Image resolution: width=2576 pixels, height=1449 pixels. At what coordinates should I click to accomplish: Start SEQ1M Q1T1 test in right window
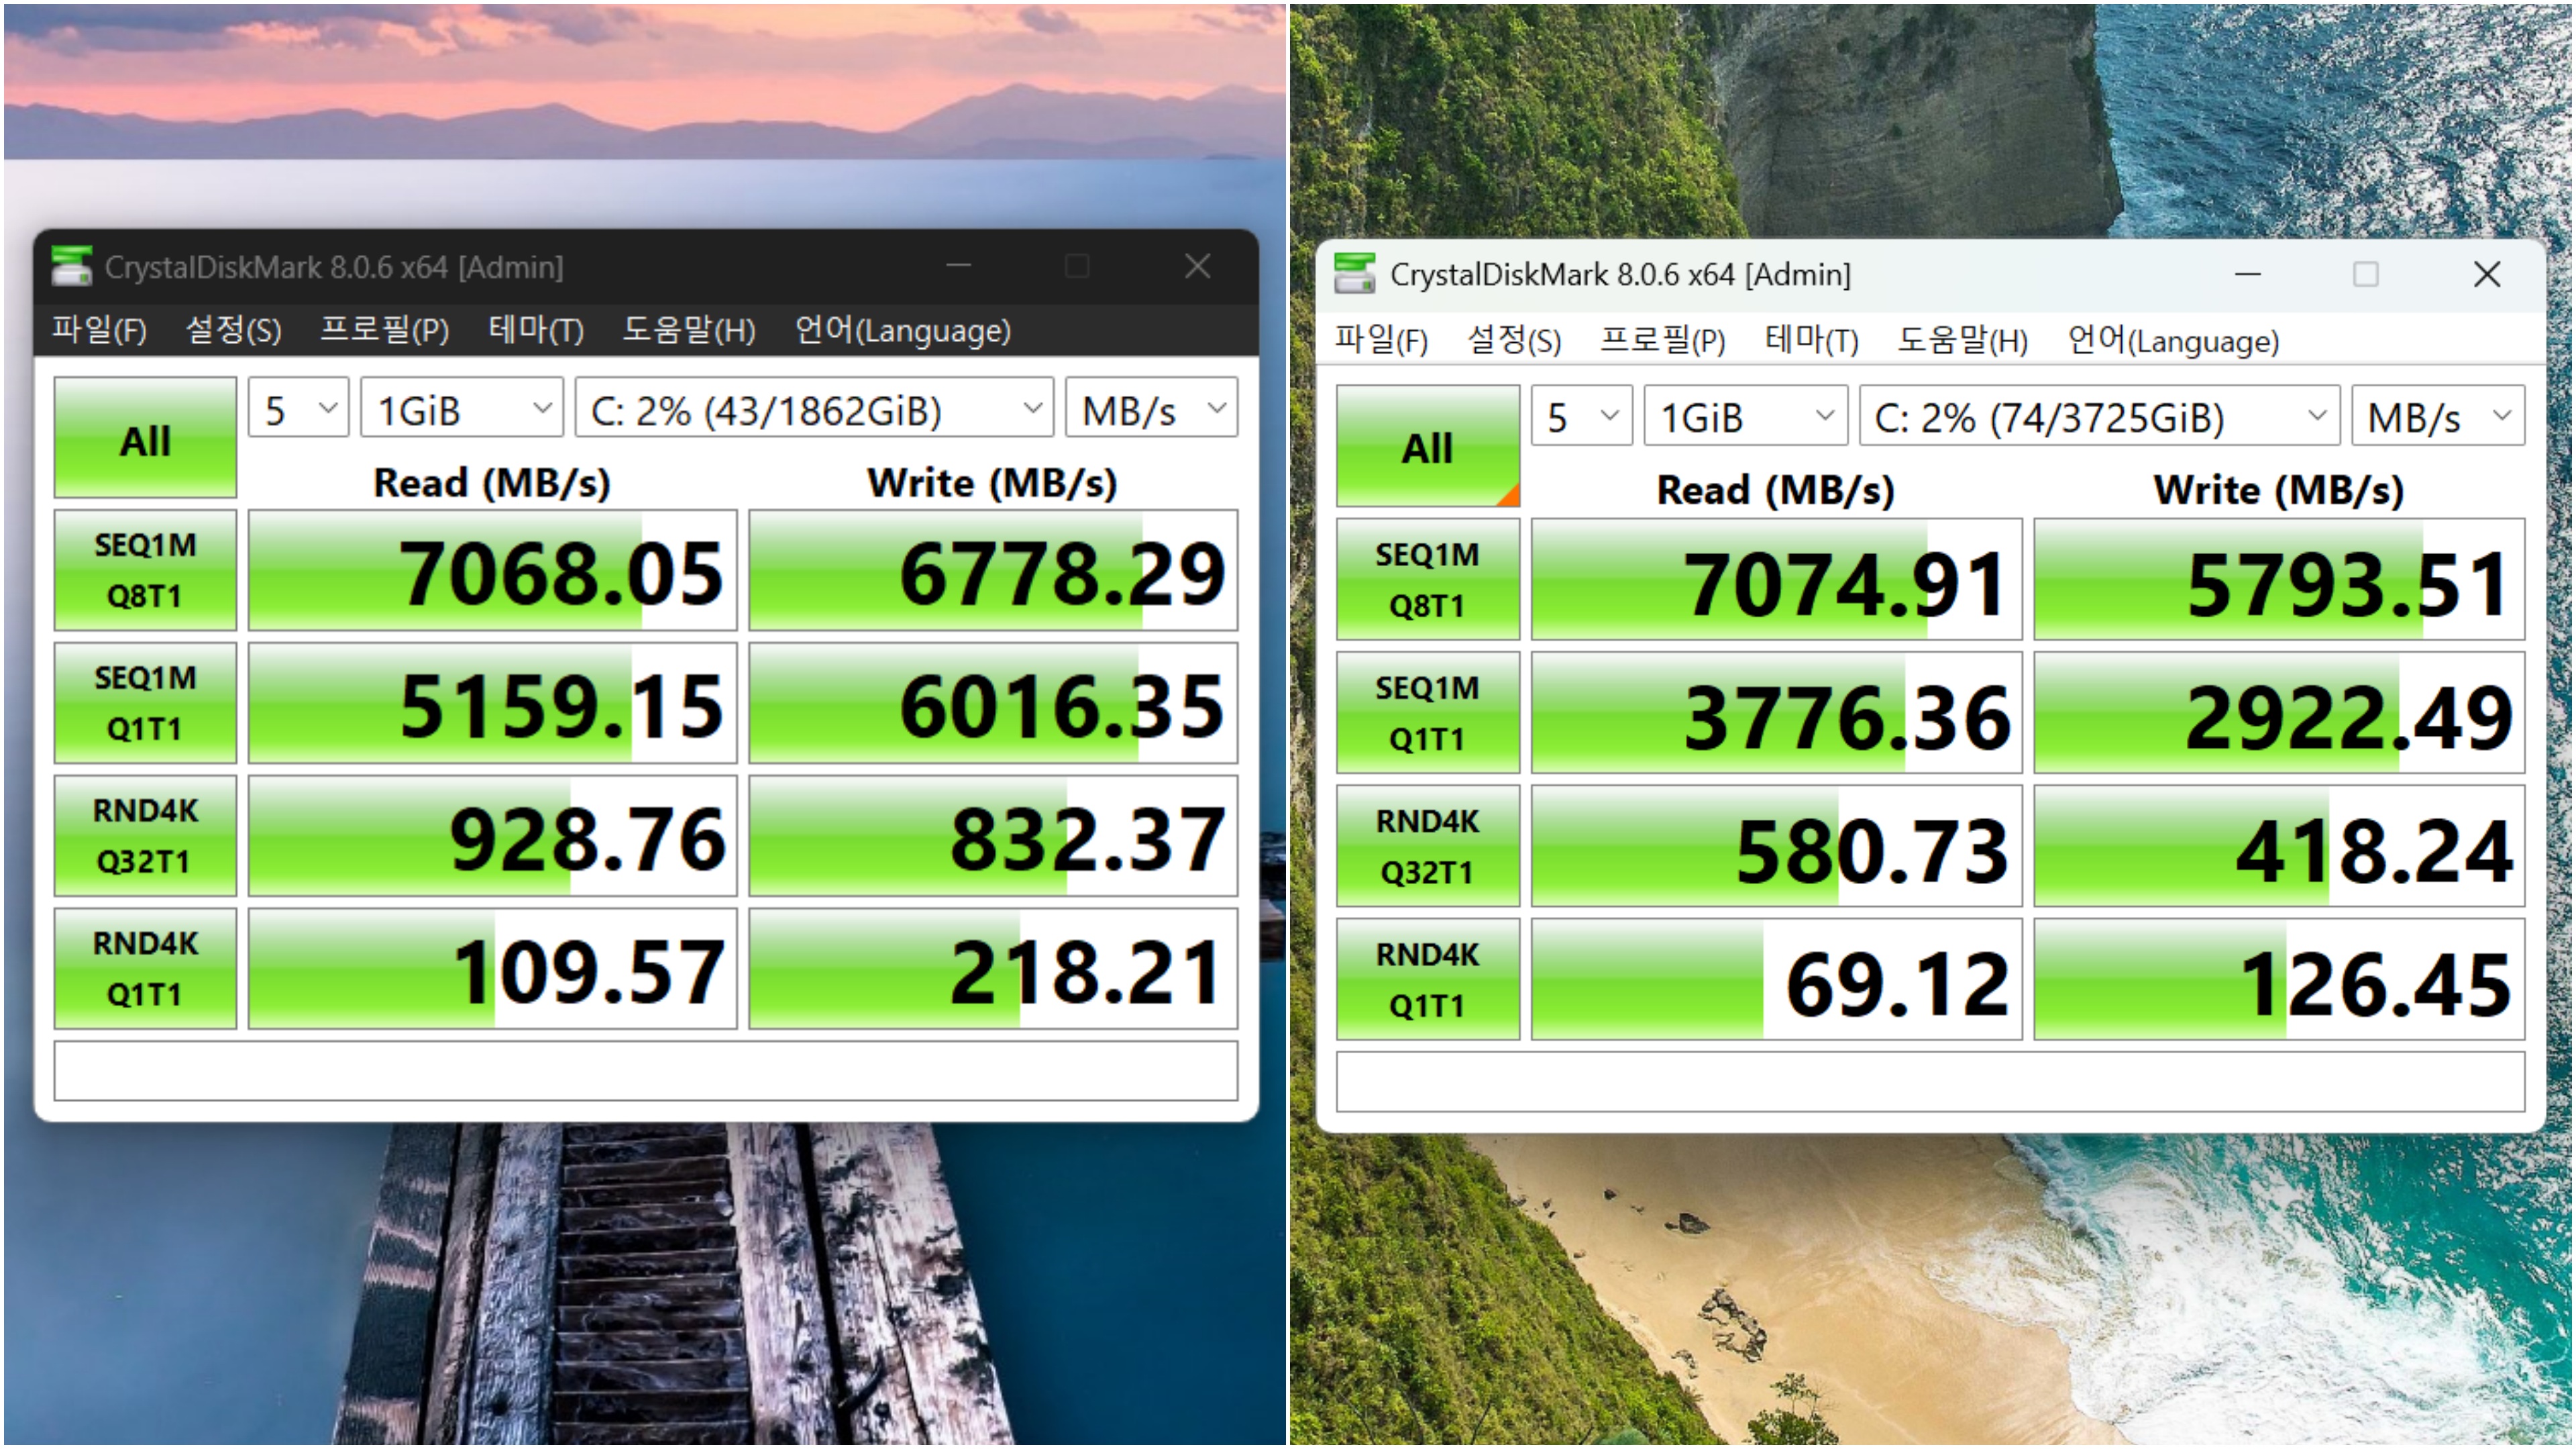(1427, 713)
